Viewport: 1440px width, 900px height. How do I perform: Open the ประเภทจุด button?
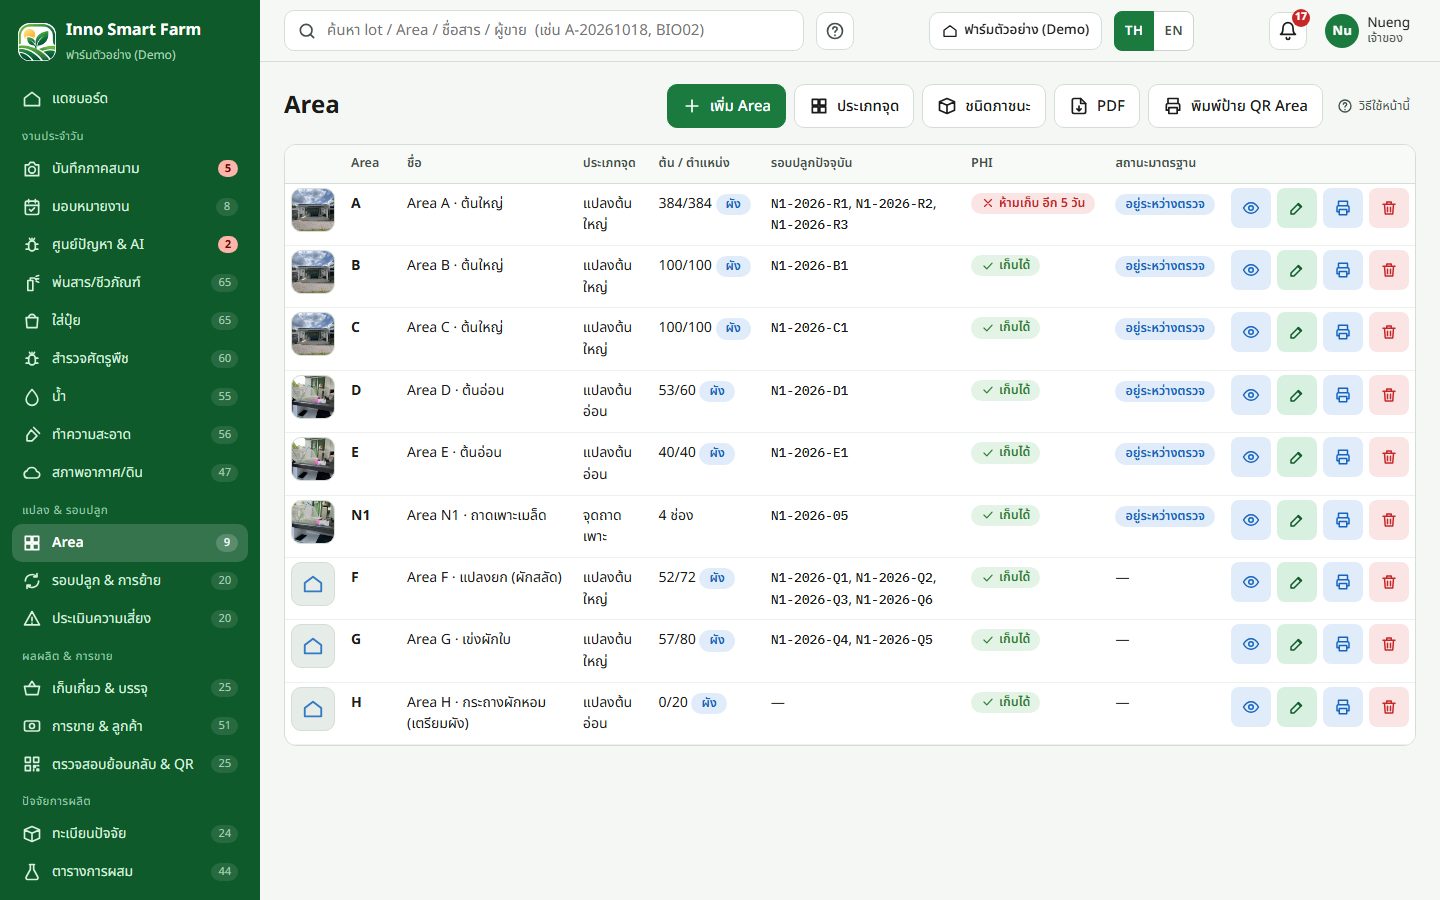click(854, 106)
